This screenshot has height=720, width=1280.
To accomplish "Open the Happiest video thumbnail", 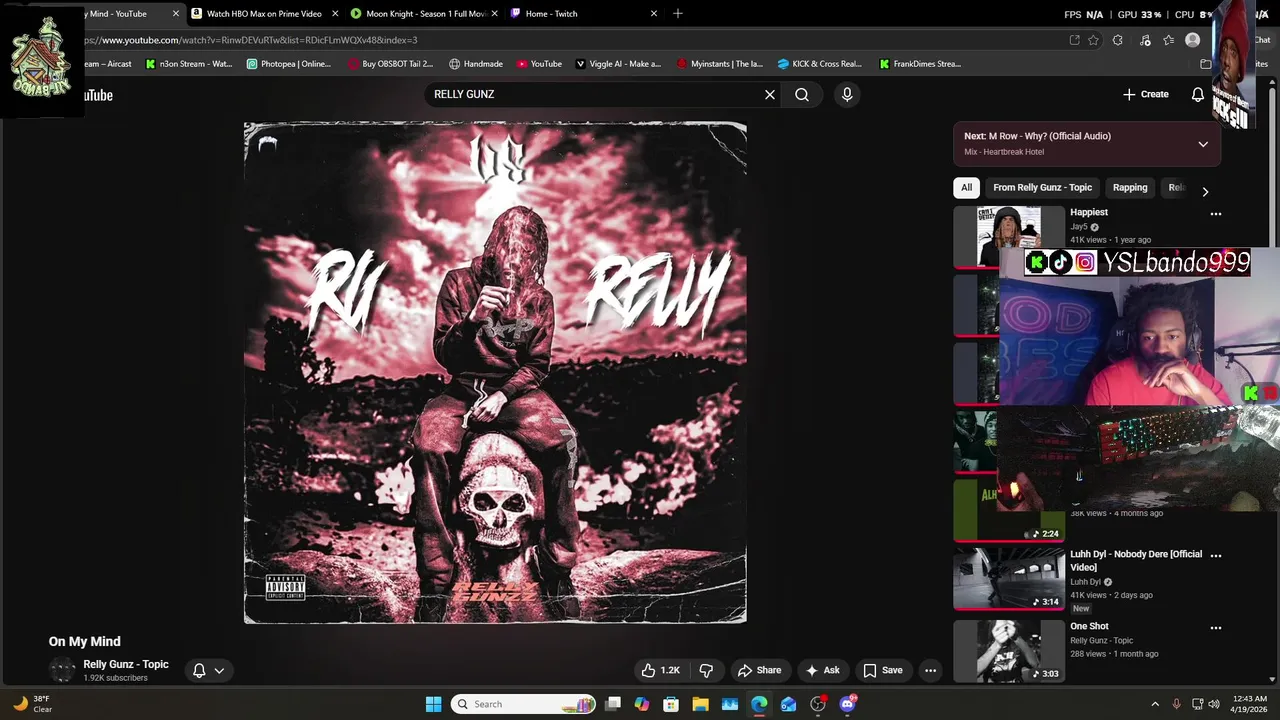I will (x=1009, y=236).
